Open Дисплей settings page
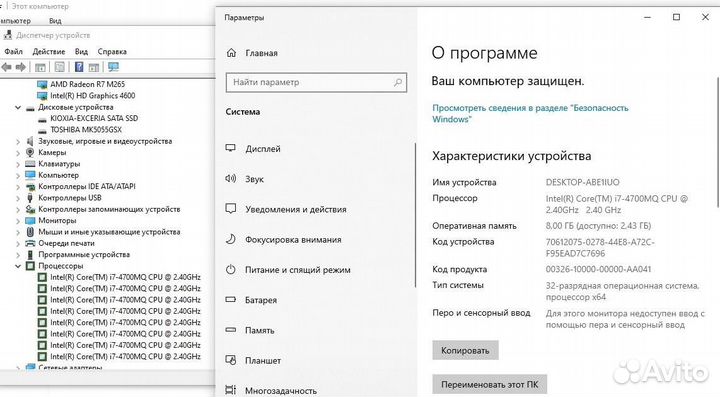The height and width of the screenshot is (397, 720). tap(263, 149)
